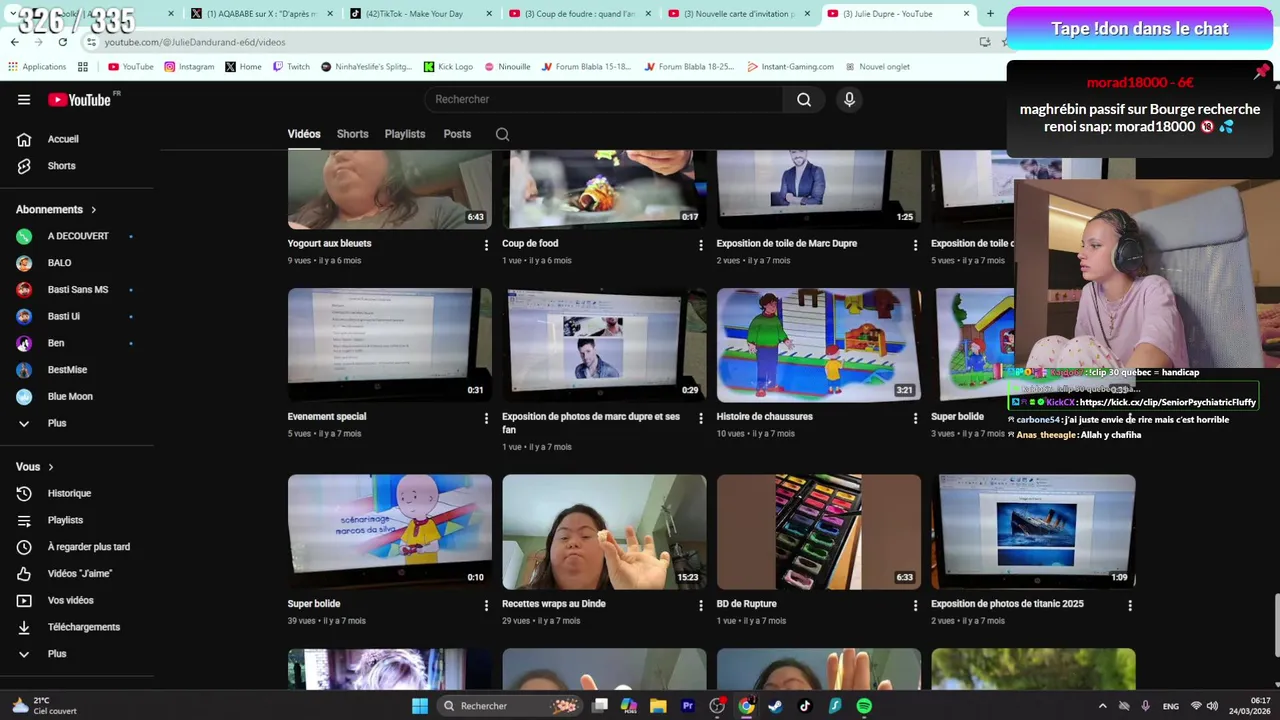Show hidden system tray icons
This screenshot has height=720, width=1280.
(x=1102, y=706)
